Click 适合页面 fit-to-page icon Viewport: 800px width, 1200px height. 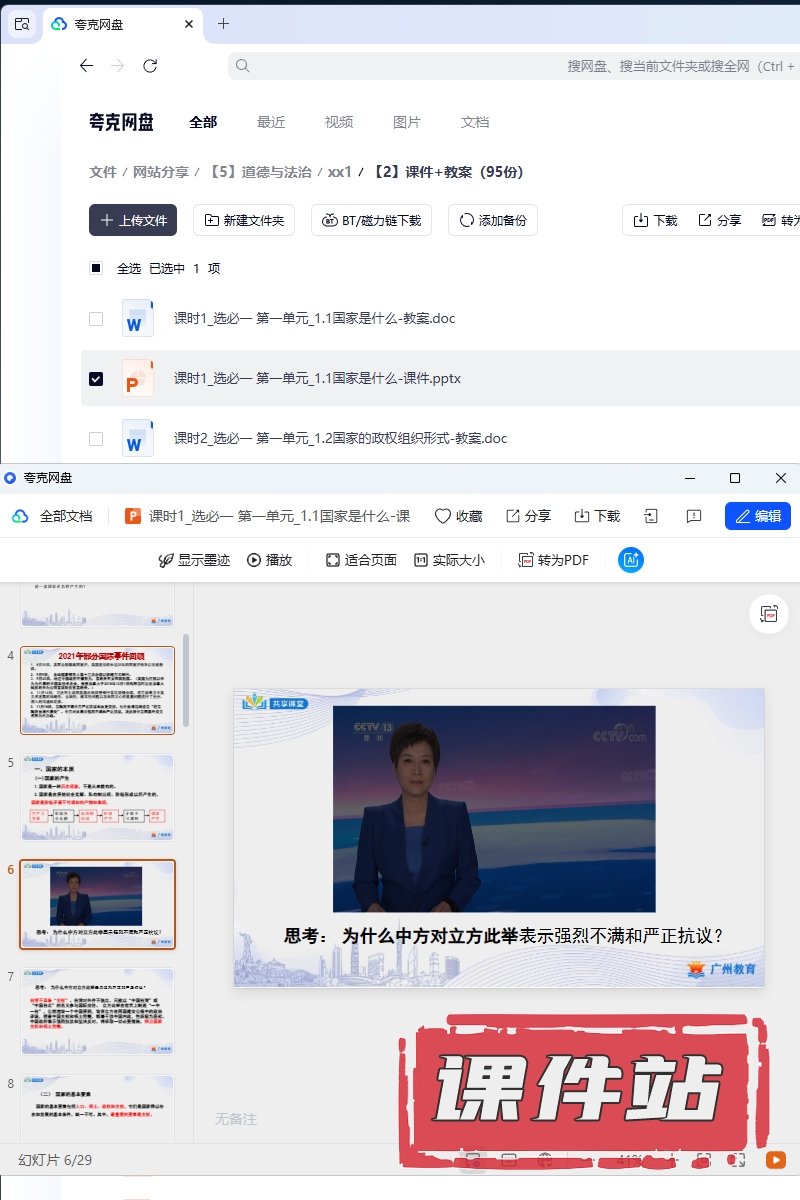[x=361, y=560]
